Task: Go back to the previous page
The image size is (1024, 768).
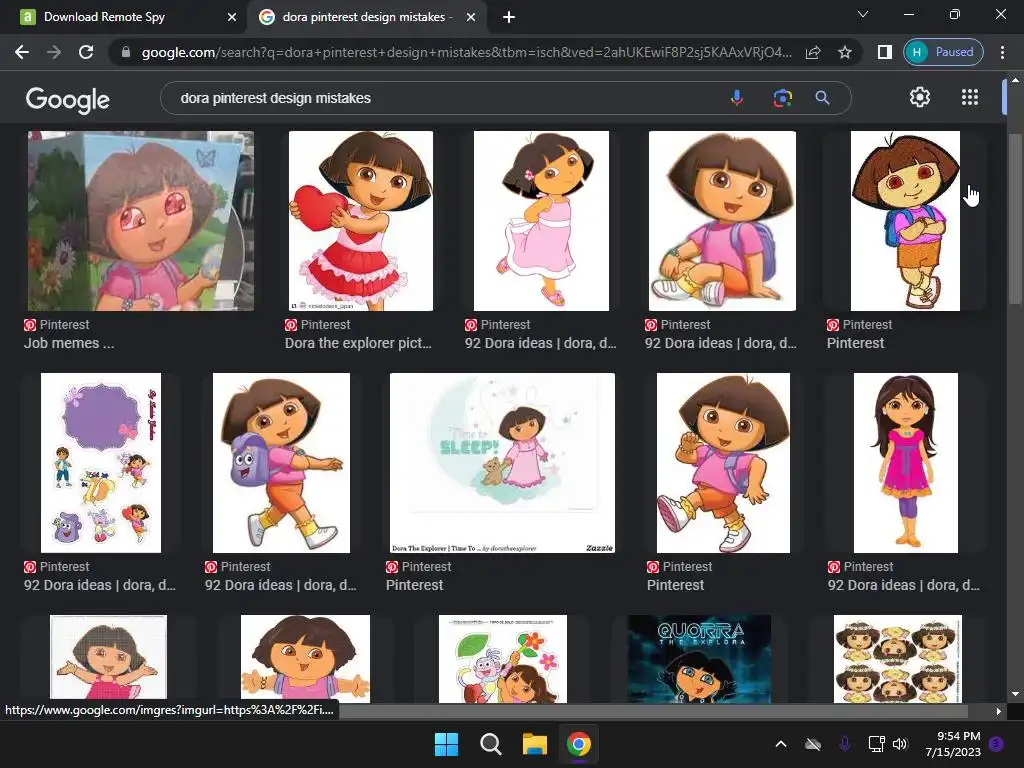Action: click(x=22, y=52)
